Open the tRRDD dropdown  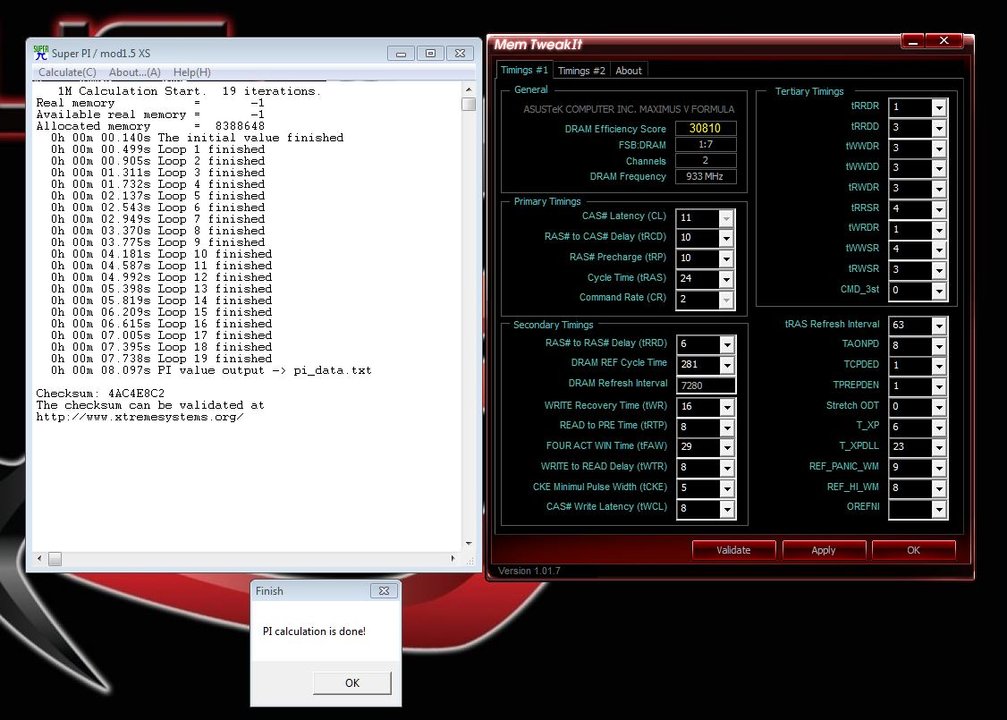[939, 128]
